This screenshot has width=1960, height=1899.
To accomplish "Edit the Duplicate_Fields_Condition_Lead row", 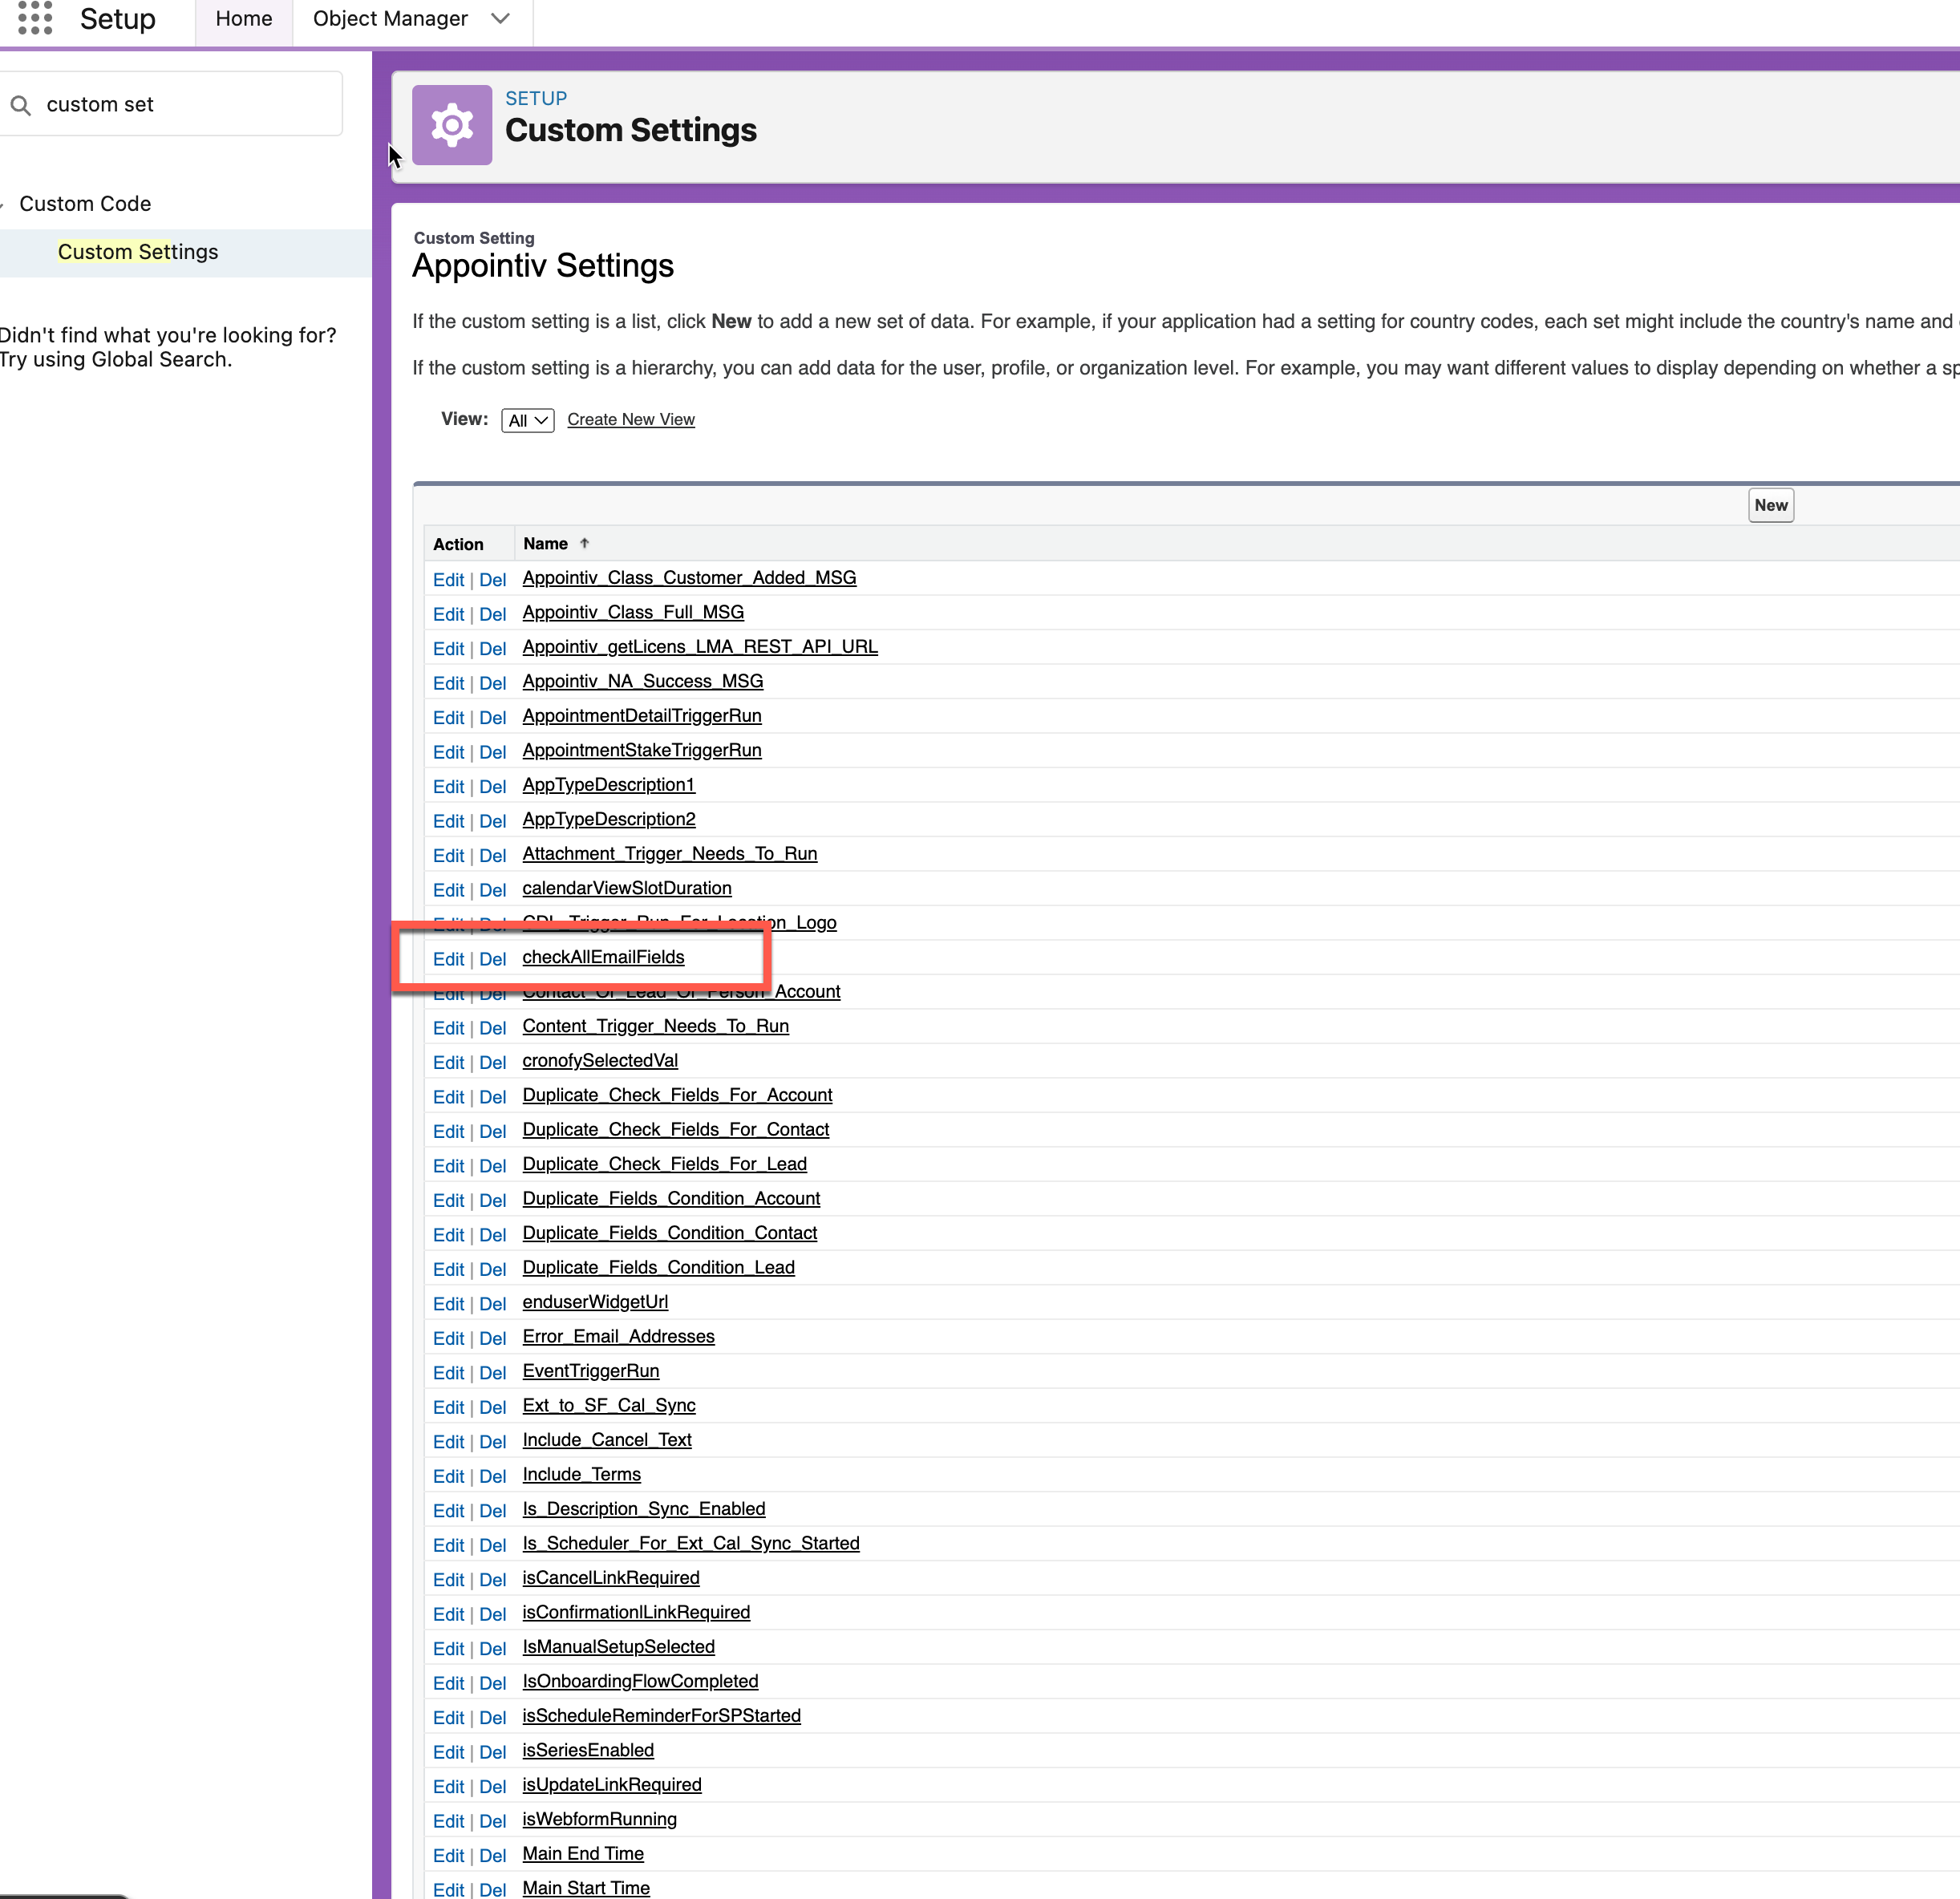I will coord(448,1269).
